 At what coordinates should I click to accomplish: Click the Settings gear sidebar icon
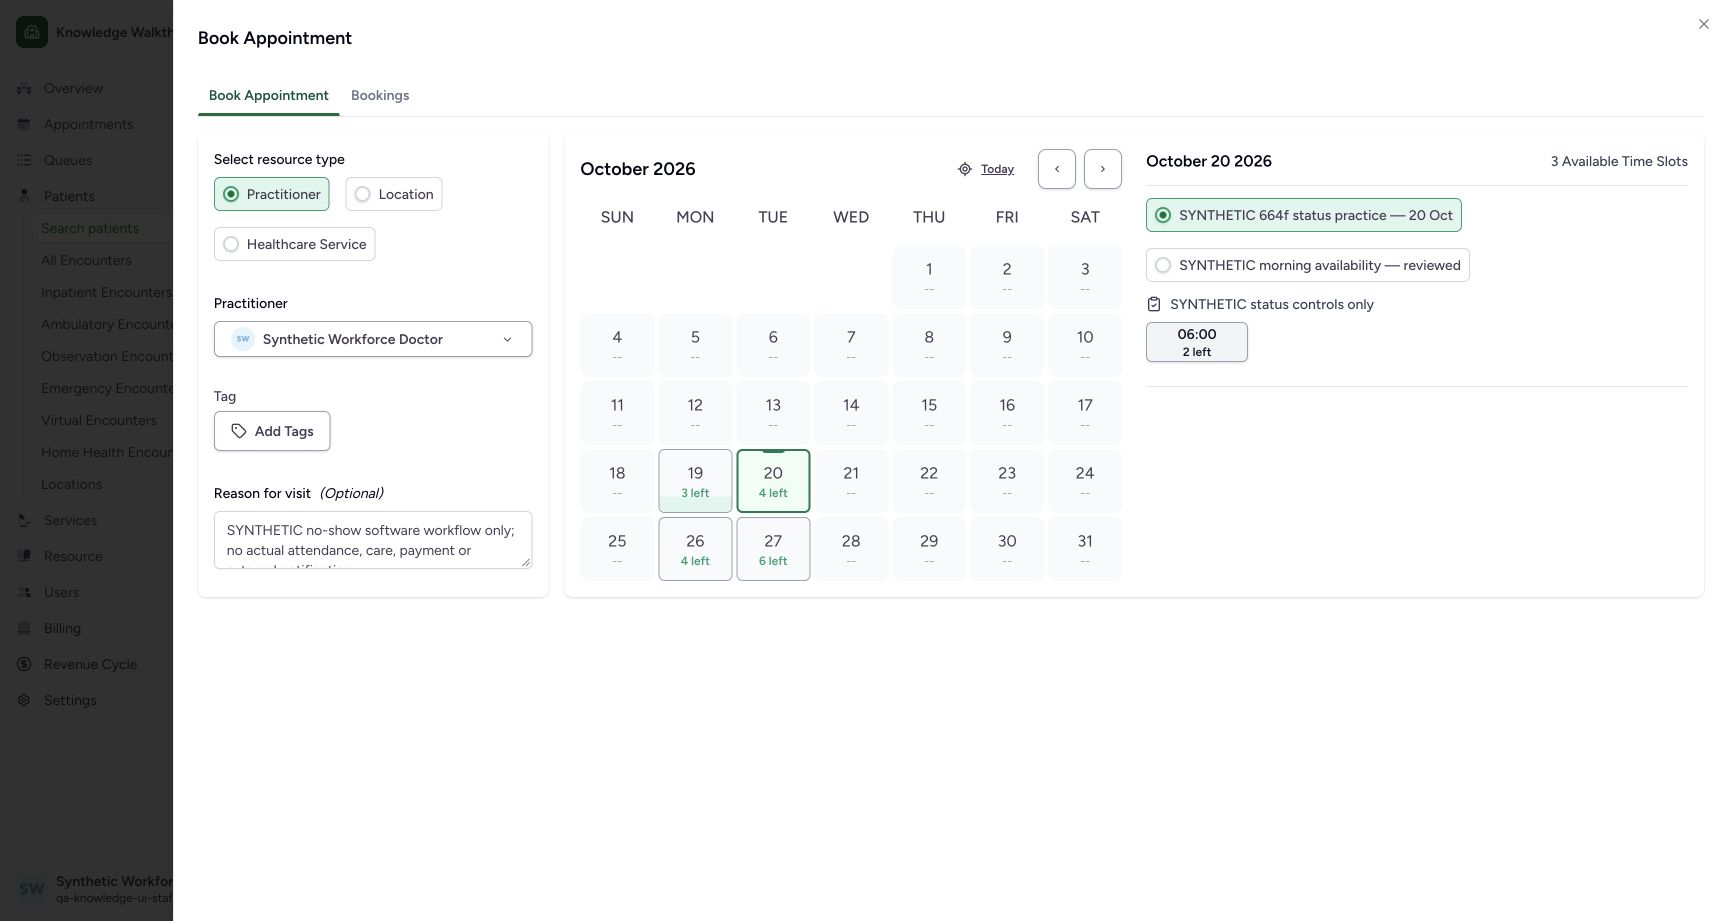pos(24,700)
